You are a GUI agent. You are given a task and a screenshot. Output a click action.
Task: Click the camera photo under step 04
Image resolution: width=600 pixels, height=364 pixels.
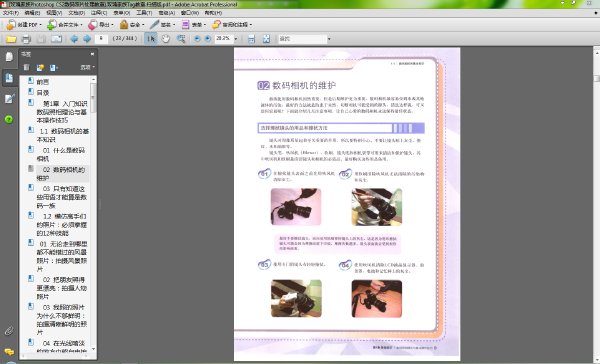(377, 299)
